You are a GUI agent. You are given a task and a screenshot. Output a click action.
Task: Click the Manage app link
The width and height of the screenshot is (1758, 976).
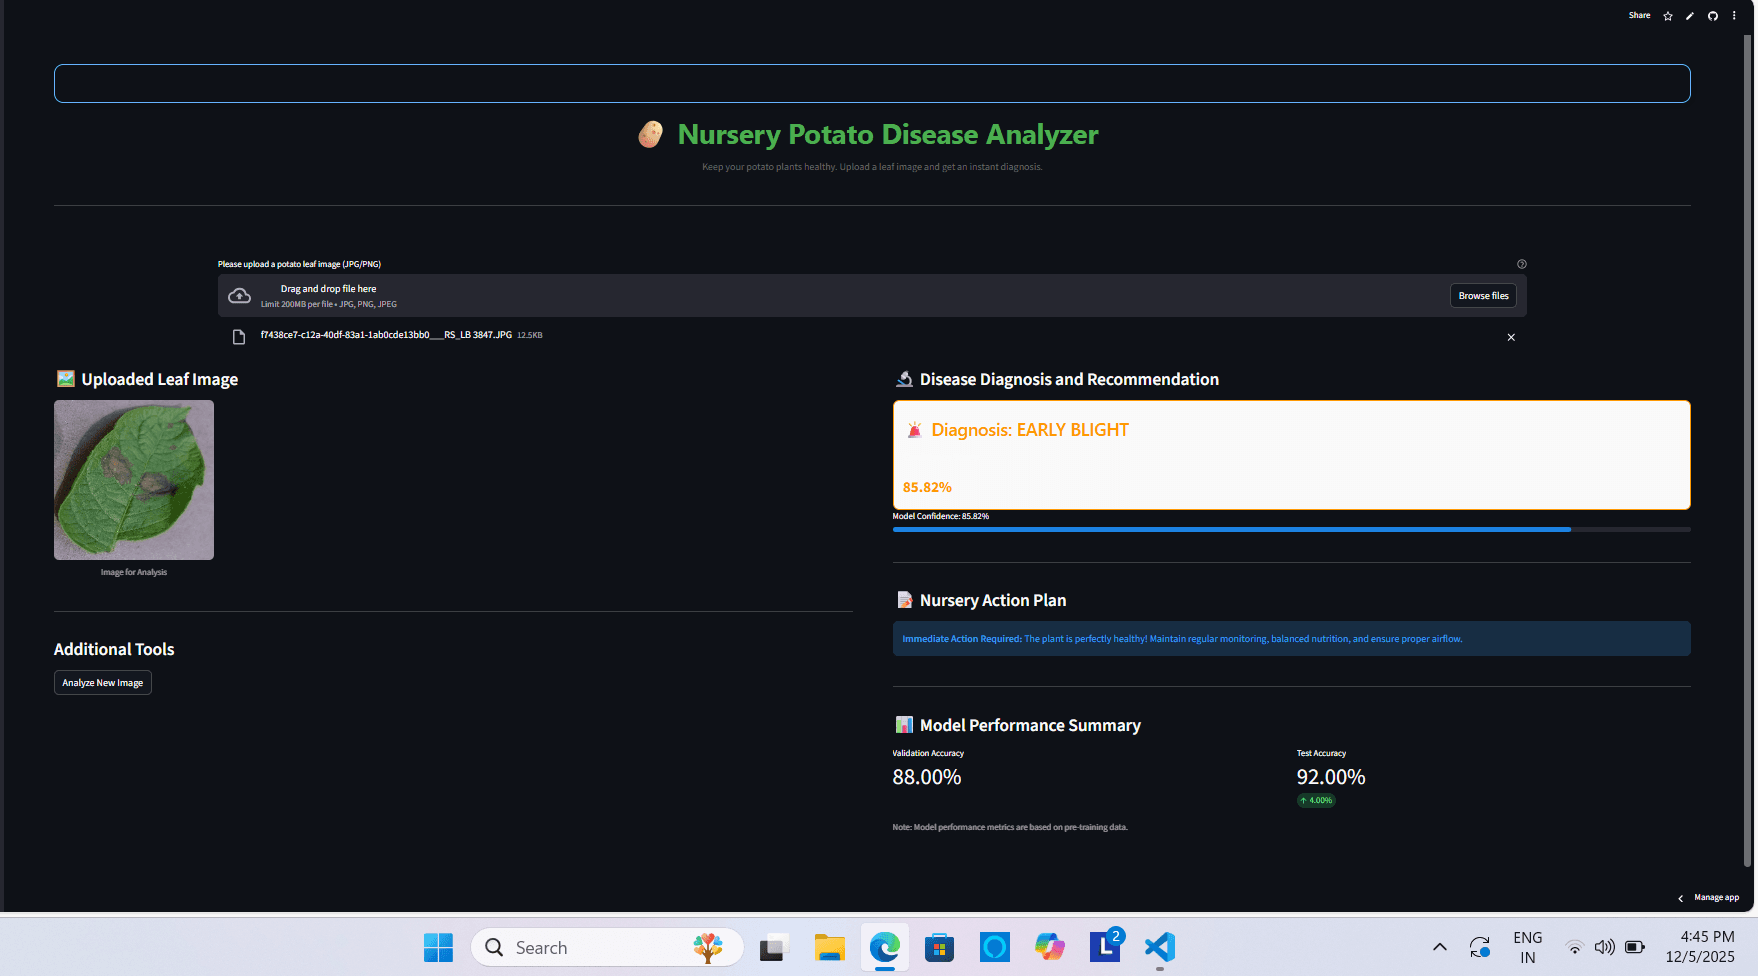pyautogui.click(x=1716, y=898)
